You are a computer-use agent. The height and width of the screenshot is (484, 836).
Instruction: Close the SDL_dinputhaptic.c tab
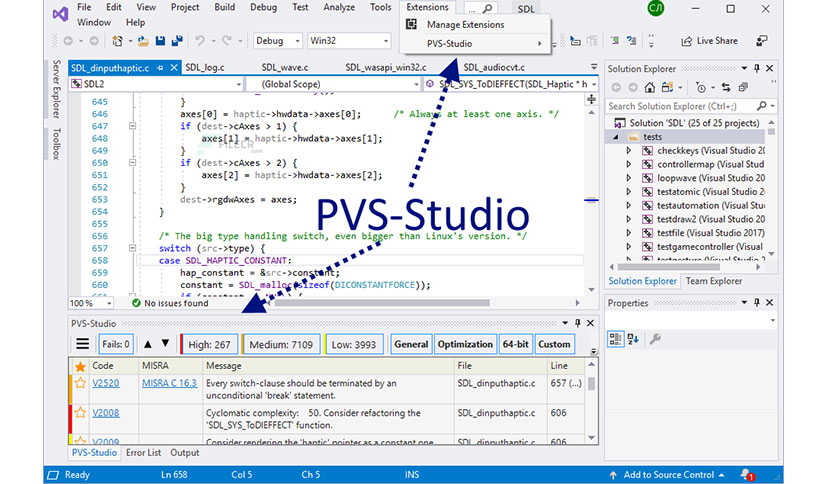coord(174,68)
